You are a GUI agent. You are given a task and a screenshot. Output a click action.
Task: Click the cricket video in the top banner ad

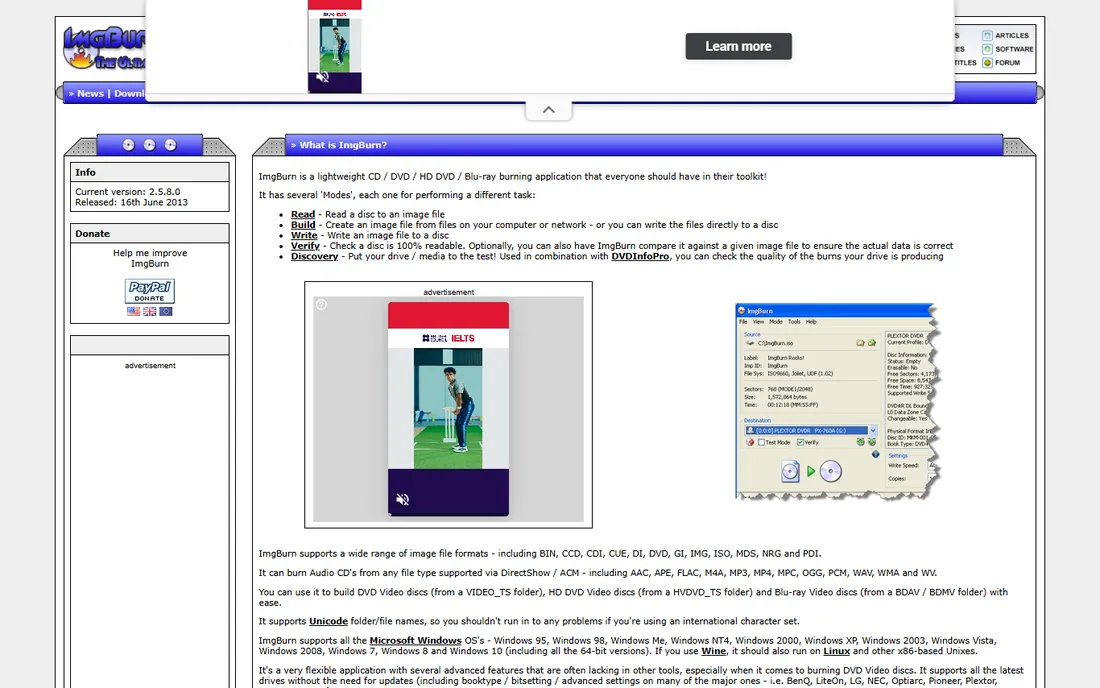pyautogui.click(x=335, y=45)
